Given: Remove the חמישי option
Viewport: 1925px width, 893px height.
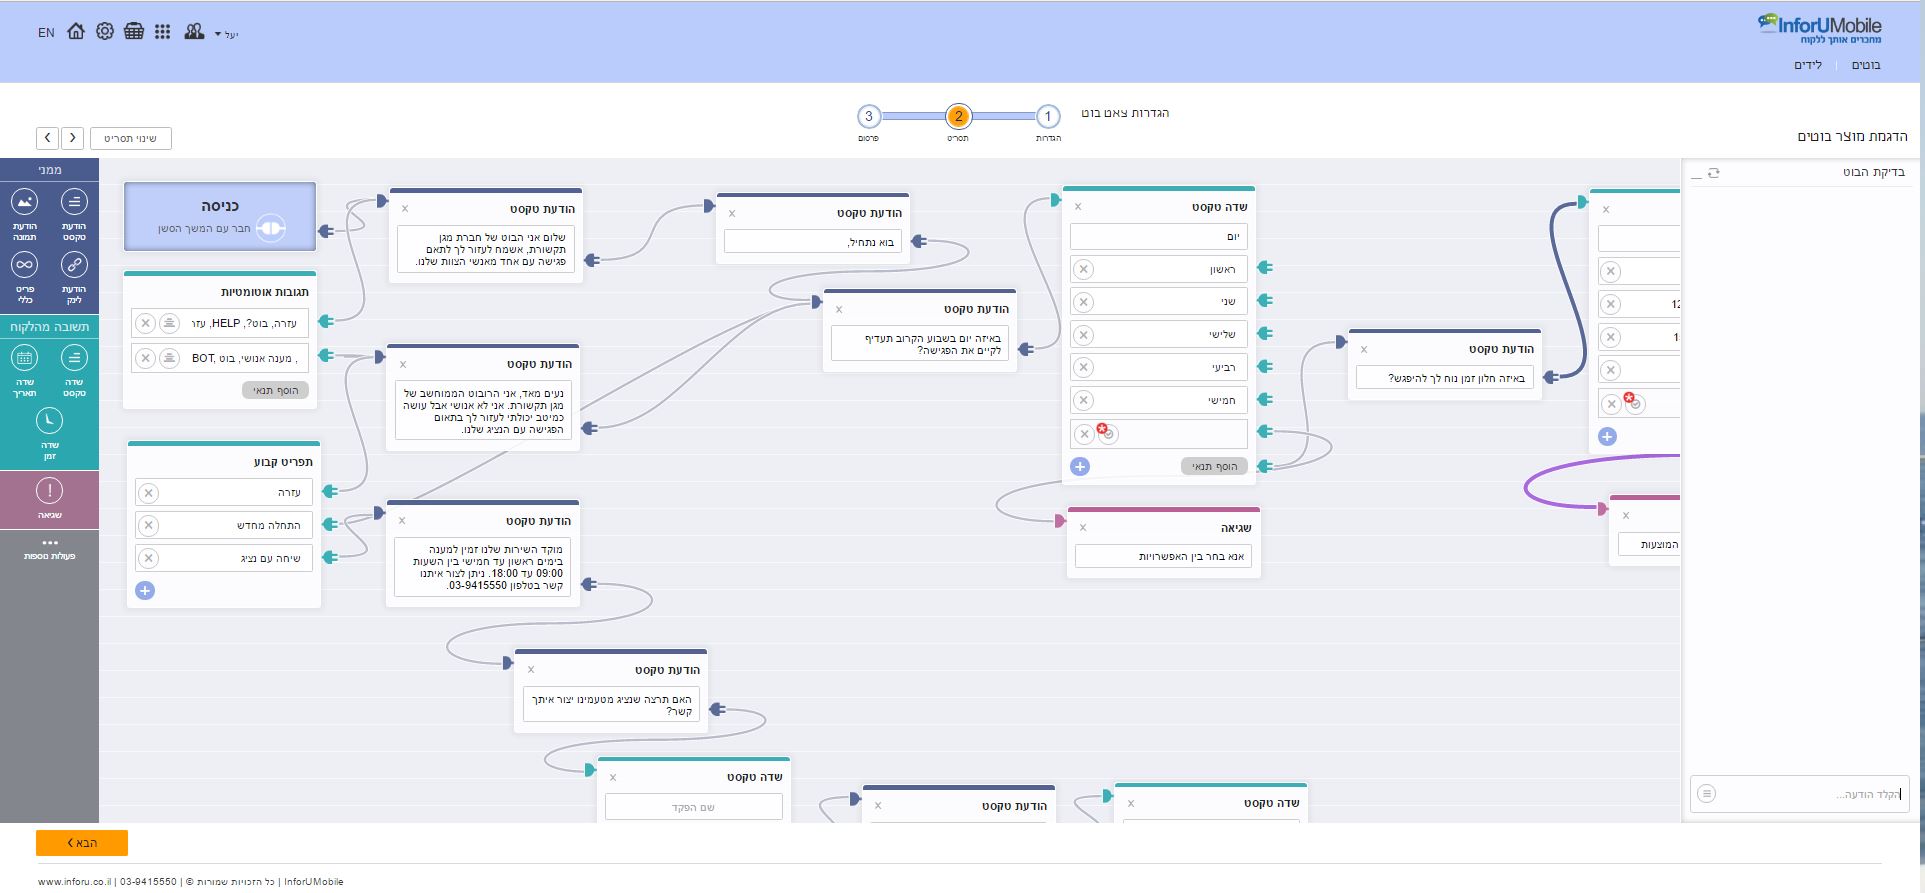Looking at the screenshot, I should click(1084, 401).
